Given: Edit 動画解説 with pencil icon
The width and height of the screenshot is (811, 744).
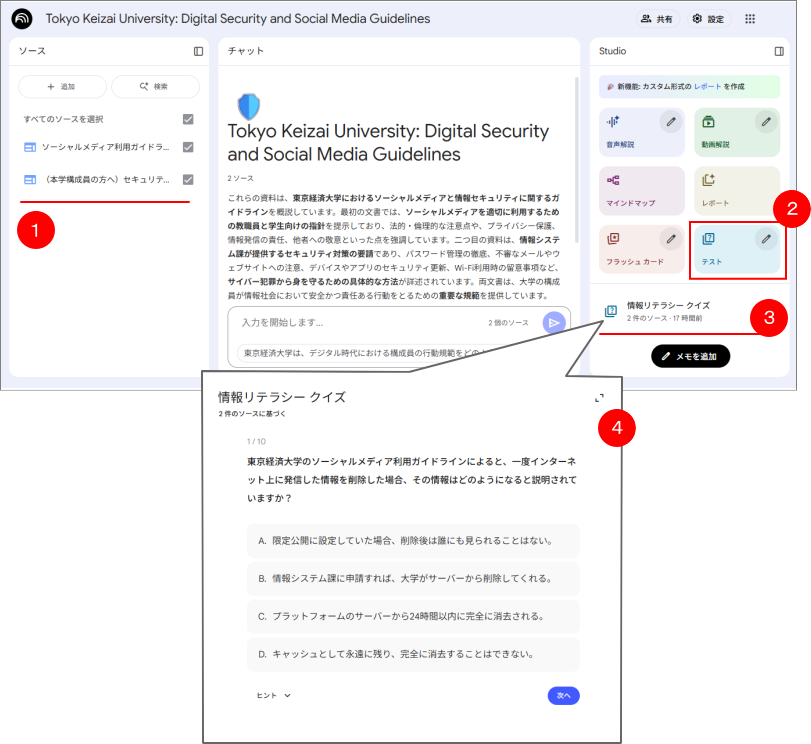Looking at the screenshot, I should (x=766, y=122).
